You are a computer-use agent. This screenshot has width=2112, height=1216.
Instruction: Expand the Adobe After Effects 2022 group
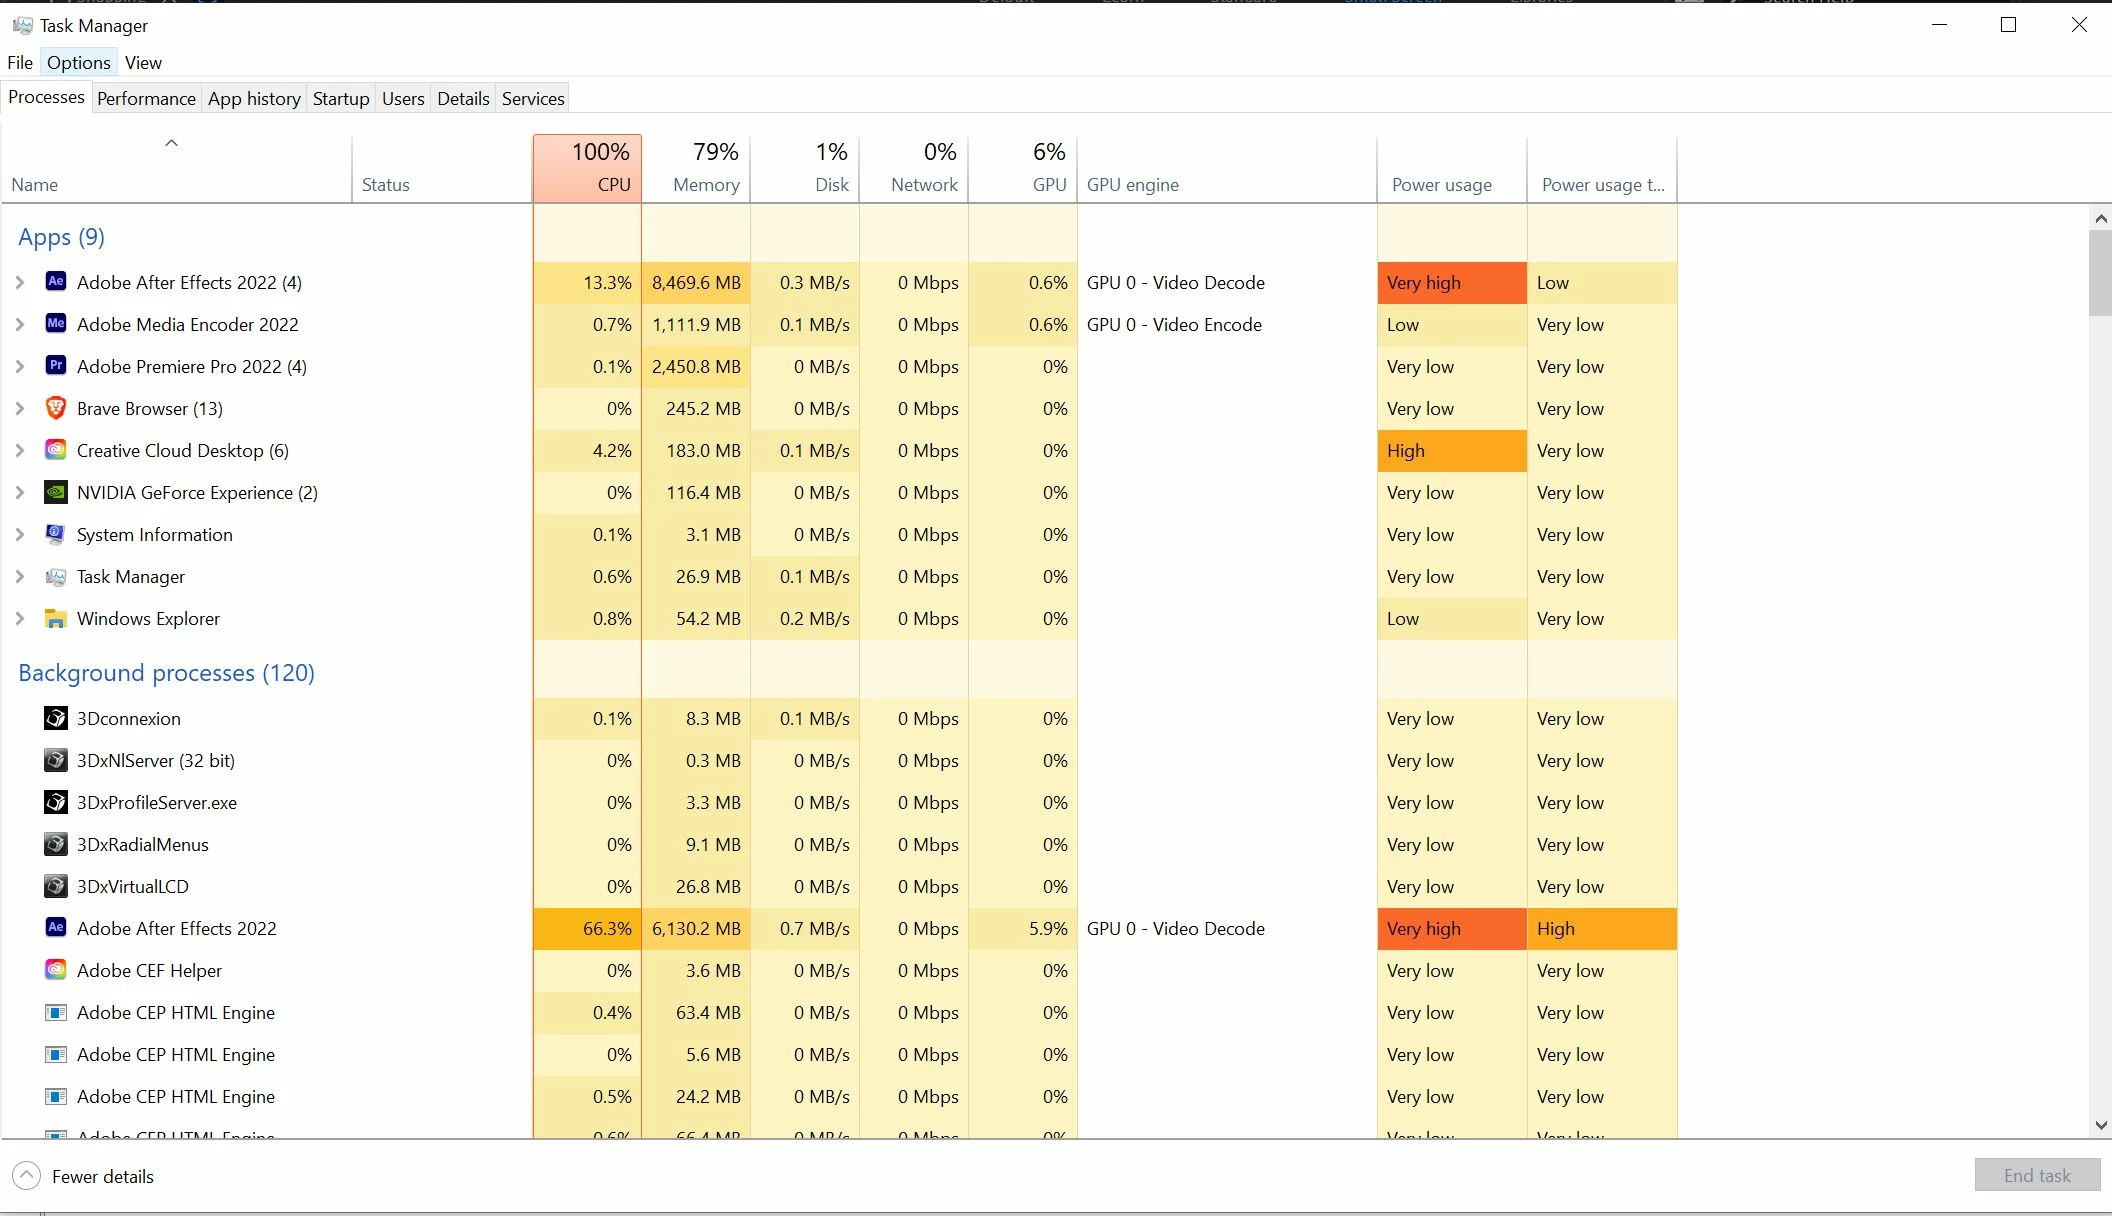pos(20,283)
